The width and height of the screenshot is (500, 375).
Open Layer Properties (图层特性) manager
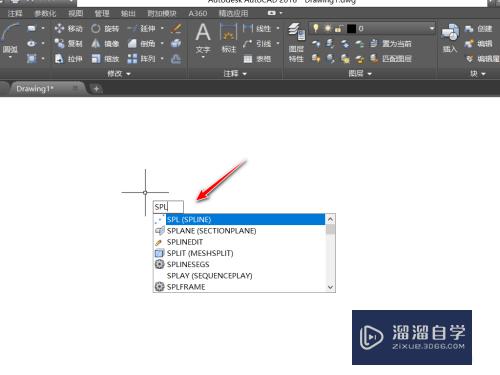(x=296, y=43)
